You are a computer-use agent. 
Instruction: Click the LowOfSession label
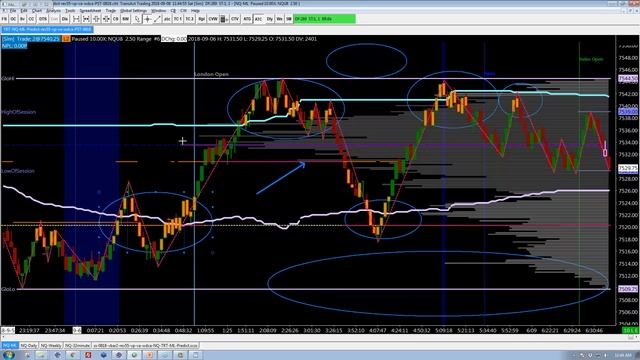coord(18,171)
